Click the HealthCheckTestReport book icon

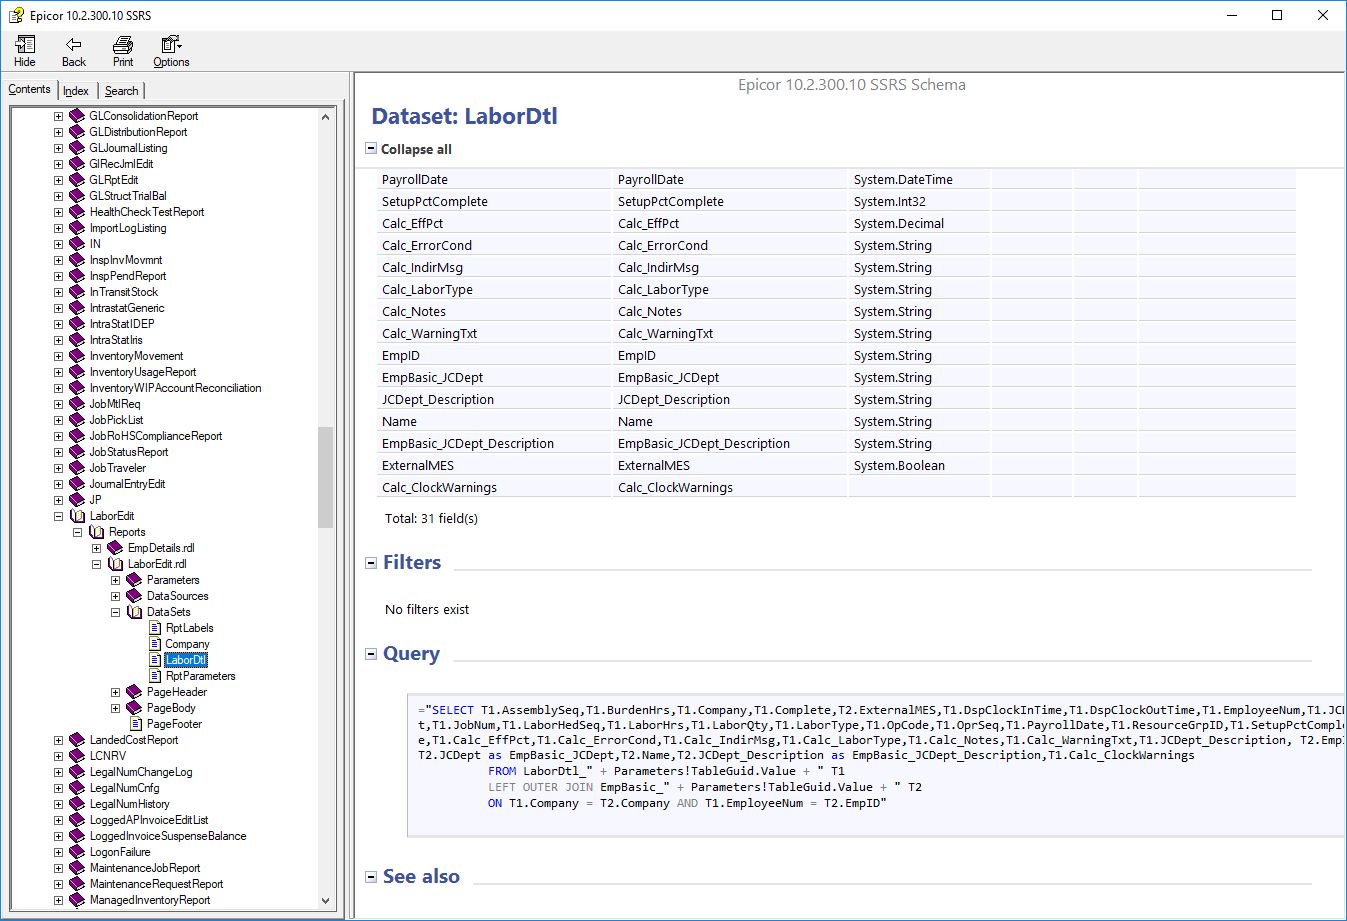point(77,212)
